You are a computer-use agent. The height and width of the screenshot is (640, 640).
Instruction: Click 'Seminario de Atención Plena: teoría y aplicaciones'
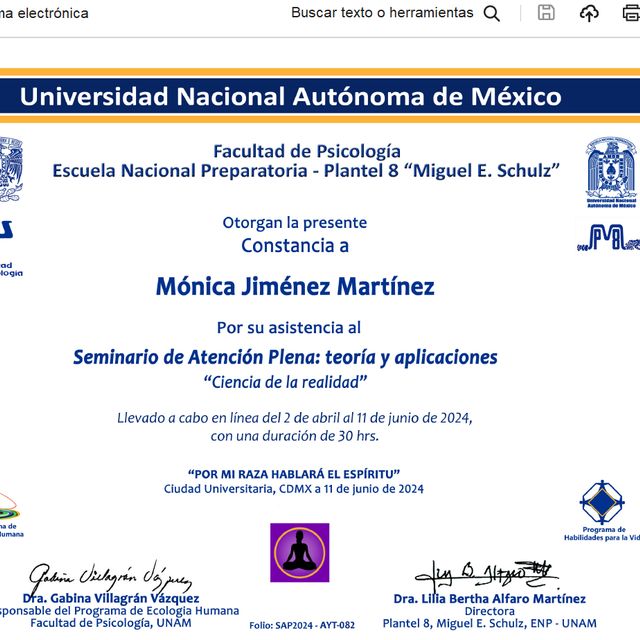click(285, 357)
